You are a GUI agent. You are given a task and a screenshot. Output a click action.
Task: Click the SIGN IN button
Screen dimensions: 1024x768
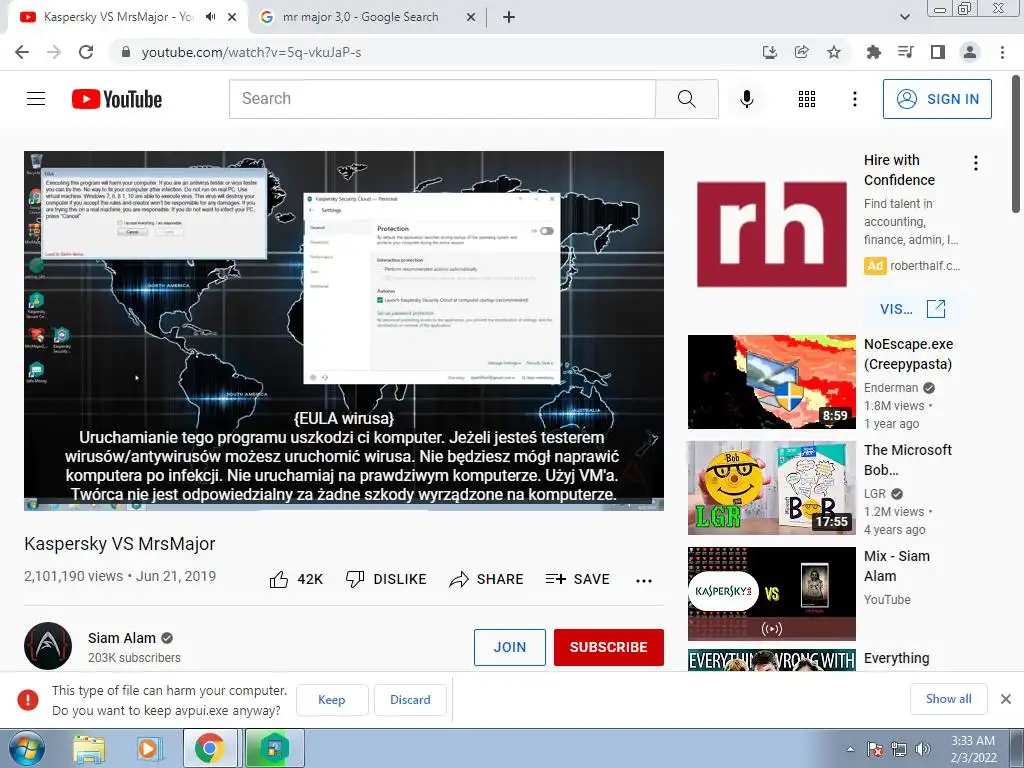click(937, 99)
